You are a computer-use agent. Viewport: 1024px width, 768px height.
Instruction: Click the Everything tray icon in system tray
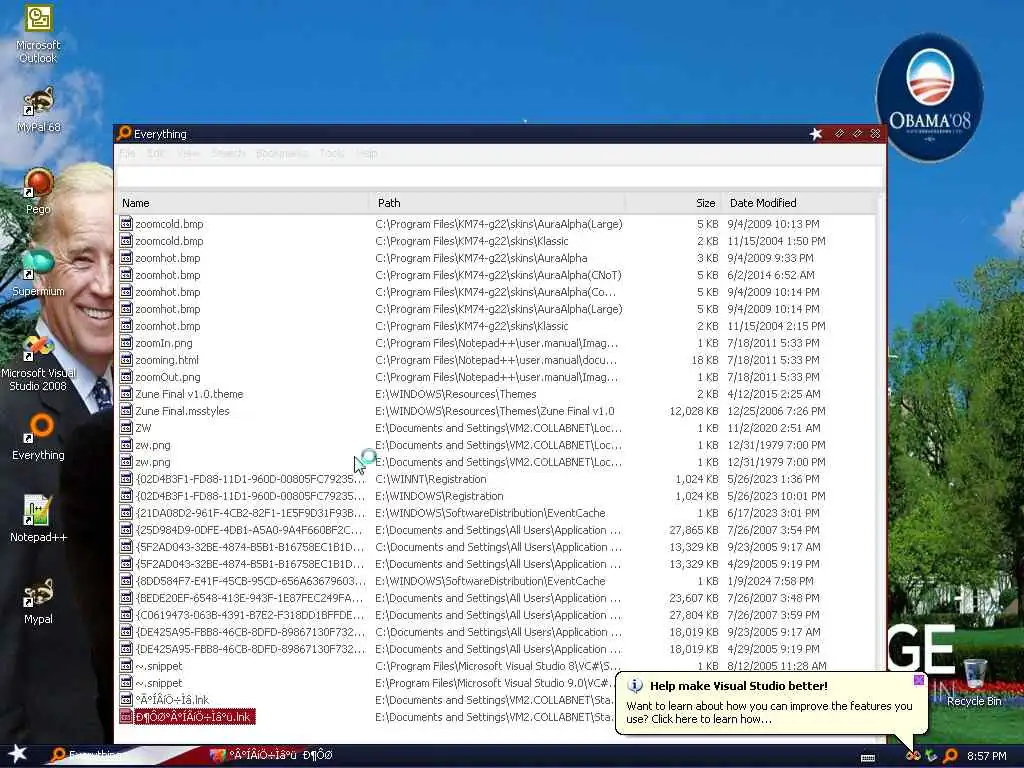(950, 756)
